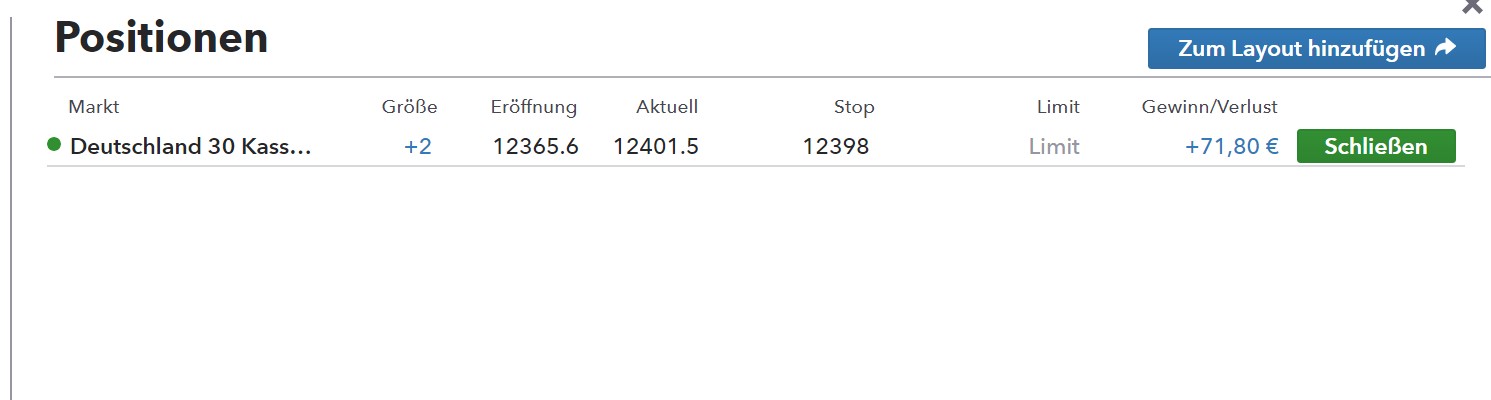Select the Aktuell column header
The image size is (1491, 400).
[666, 107]
